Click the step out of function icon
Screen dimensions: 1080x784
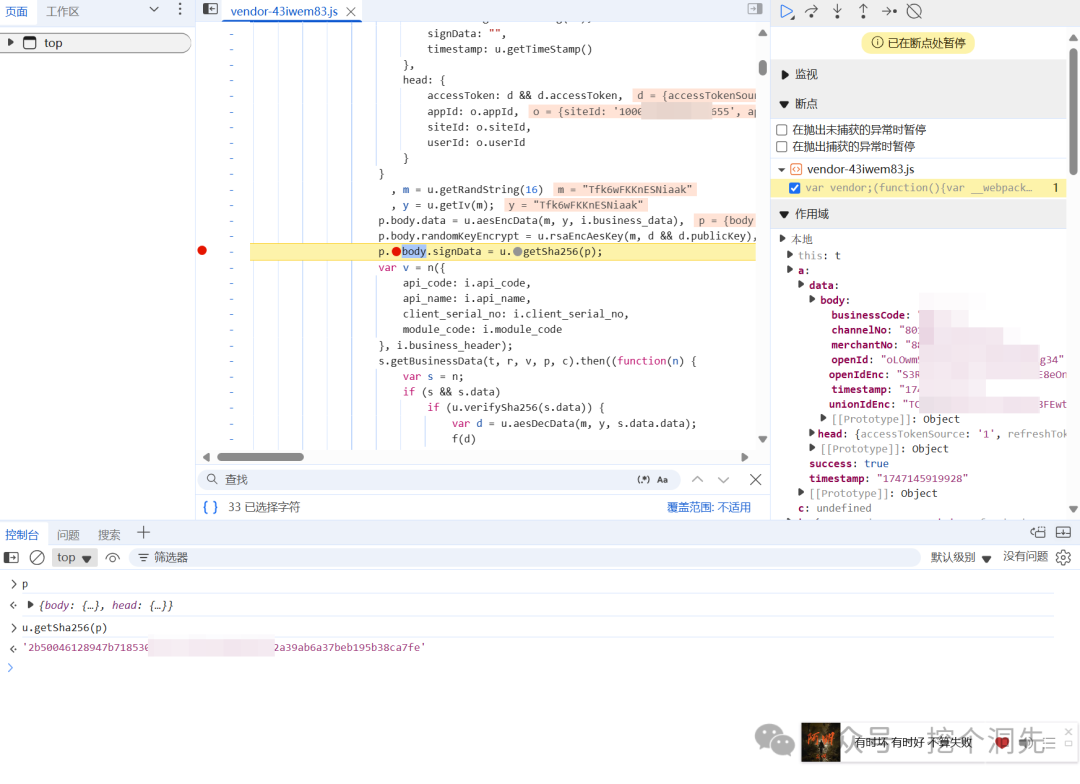pos(863,11)
